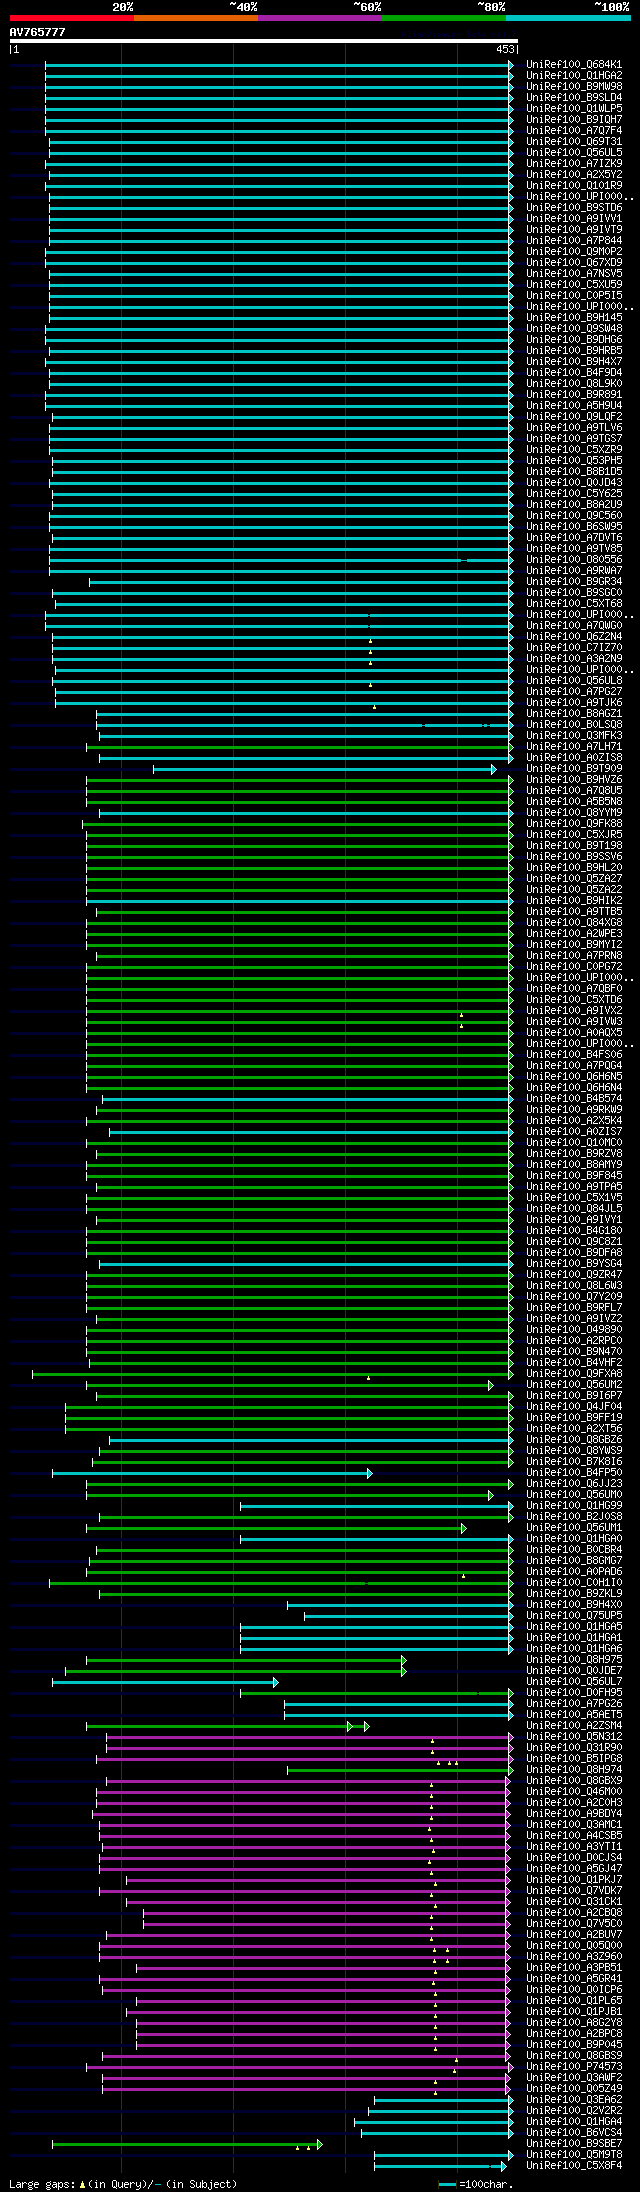Click the cyan ~100% identity legend segment
The width and height of the screenshot is (640, 2192).
pos(568,18)
